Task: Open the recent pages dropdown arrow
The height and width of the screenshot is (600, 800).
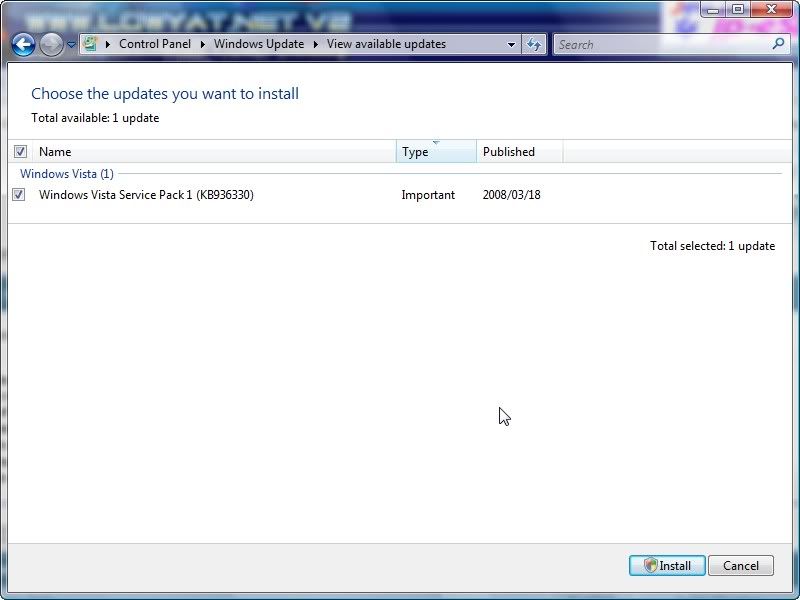Action: [x=71, y=45]
